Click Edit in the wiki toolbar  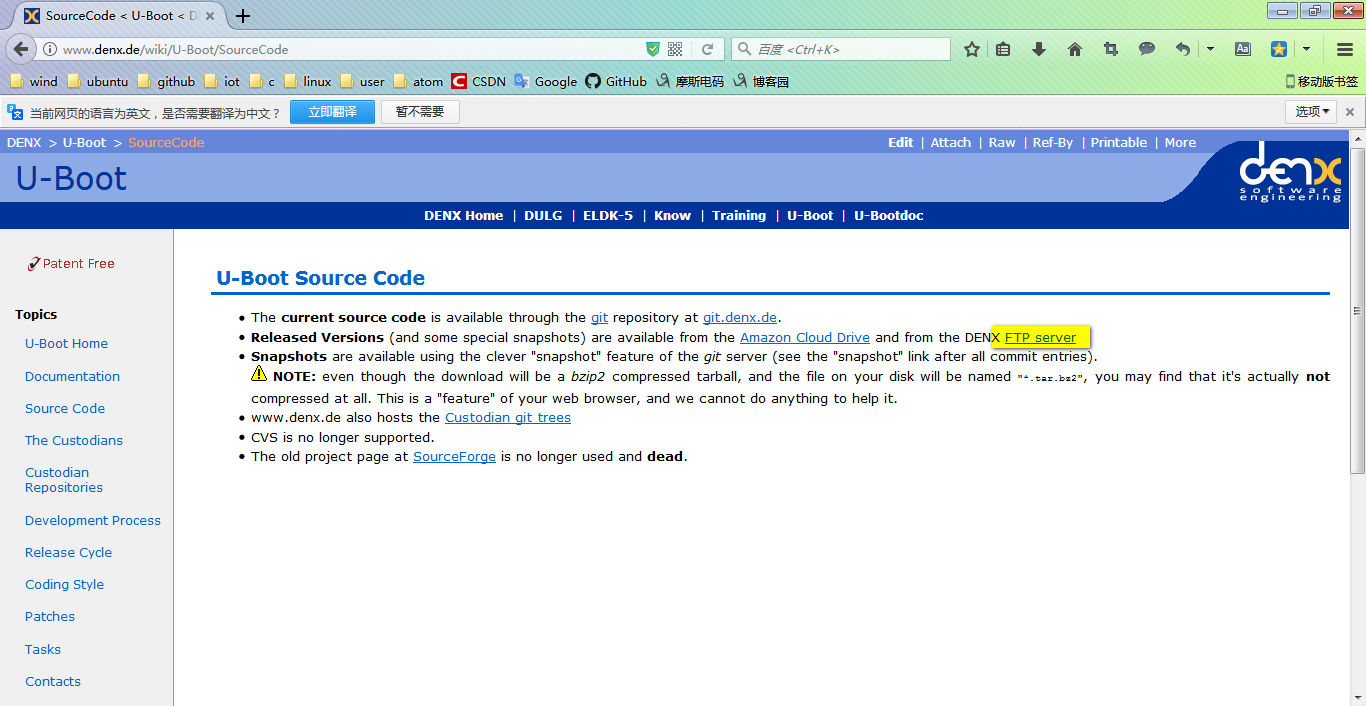point(900,142)
